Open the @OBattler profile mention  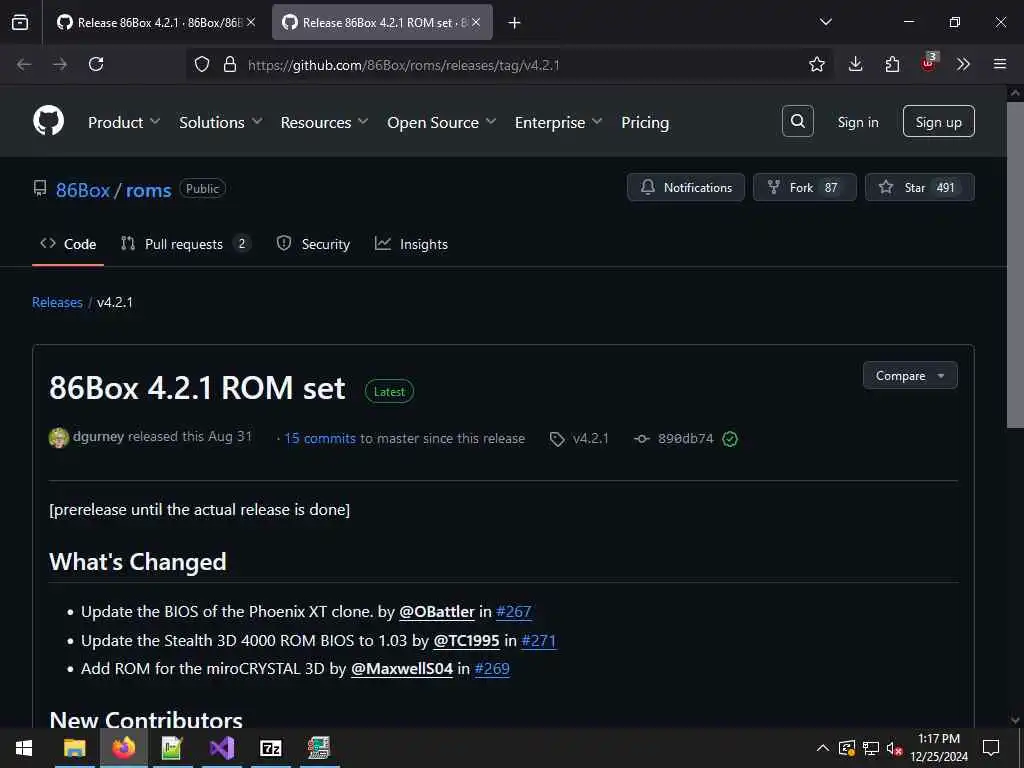tap(437, 612)
